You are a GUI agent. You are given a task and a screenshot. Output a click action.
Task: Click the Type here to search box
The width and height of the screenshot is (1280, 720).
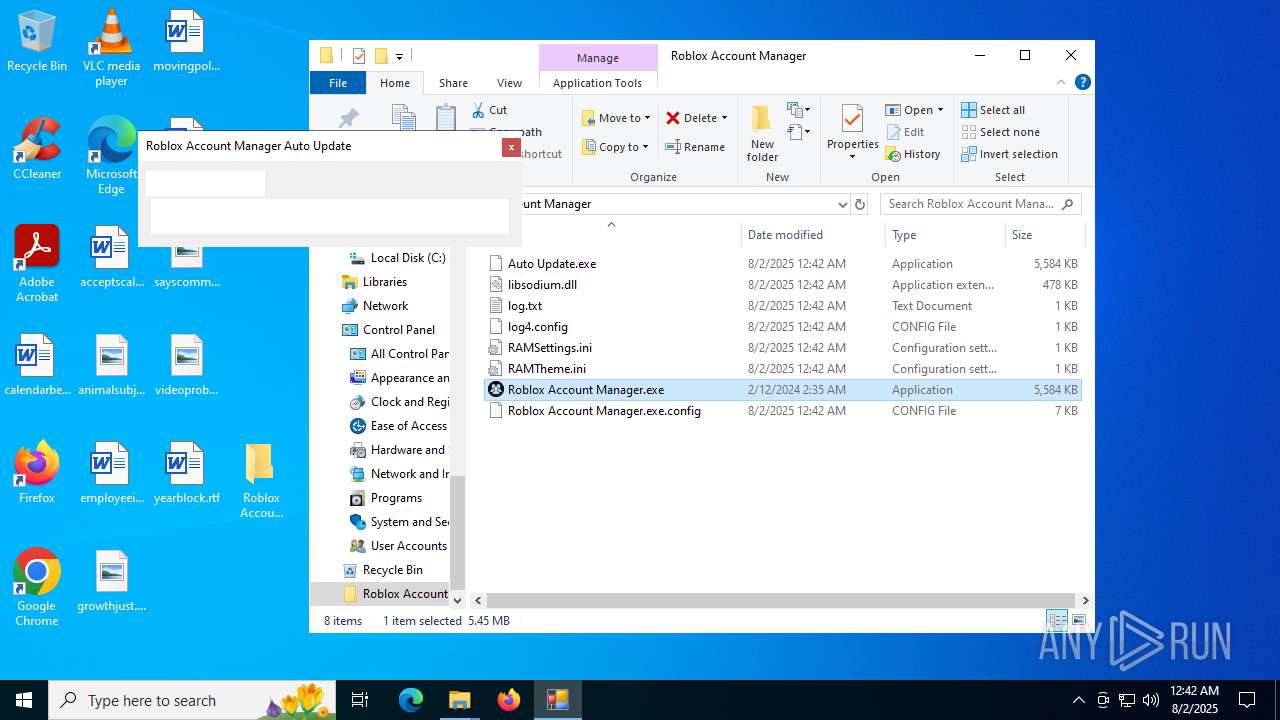192,700
